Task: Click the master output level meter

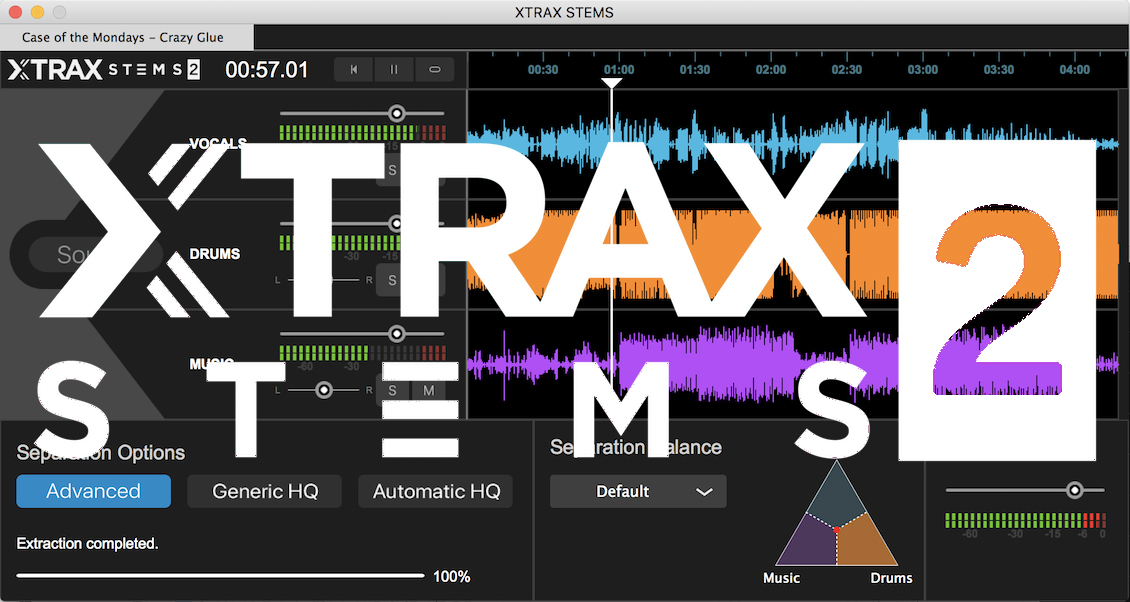Action: tap(1026, 521)
